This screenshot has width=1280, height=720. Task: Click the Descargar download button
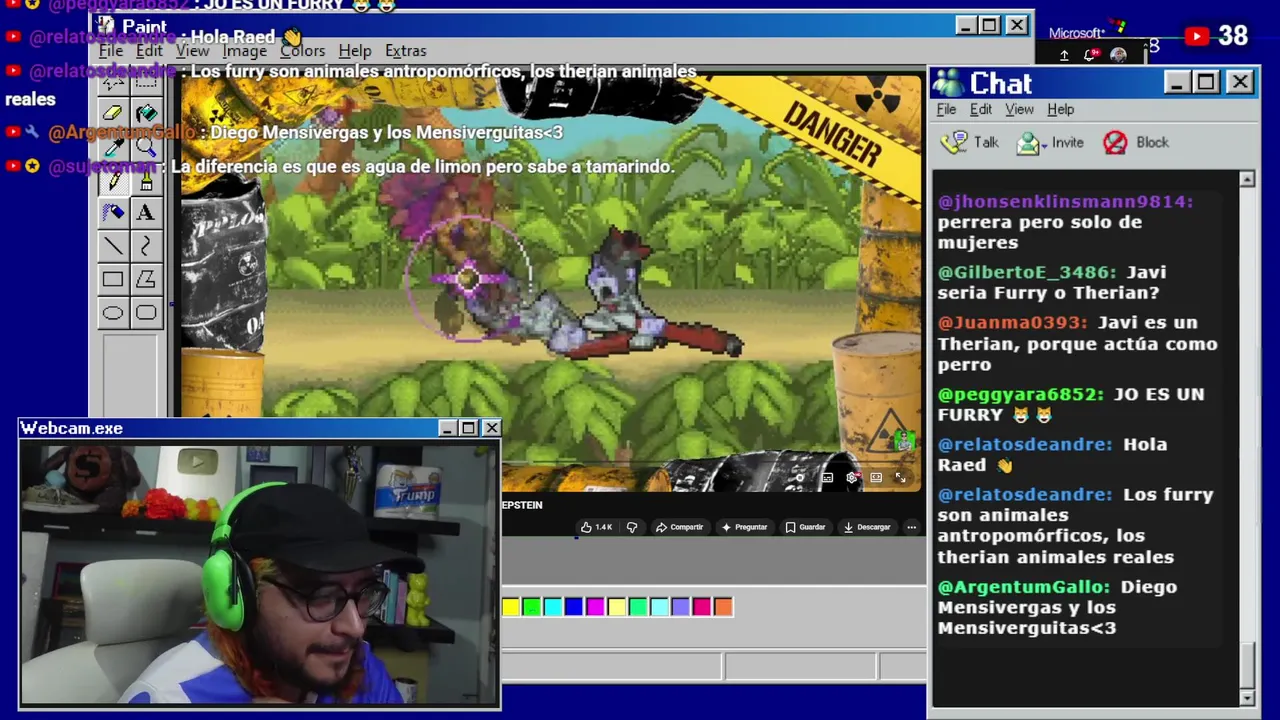(x=866, y=527)
